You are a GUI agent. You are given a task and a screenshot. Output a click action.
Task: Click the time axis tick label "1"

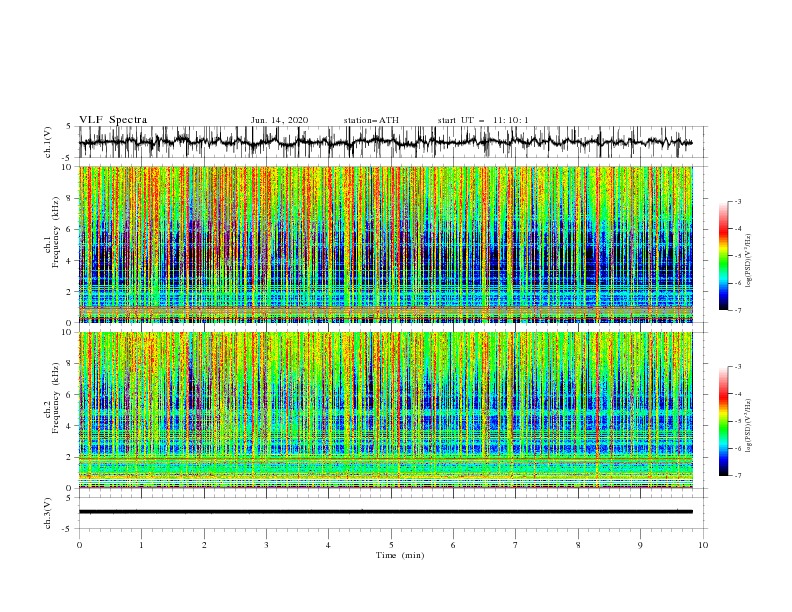141,545
